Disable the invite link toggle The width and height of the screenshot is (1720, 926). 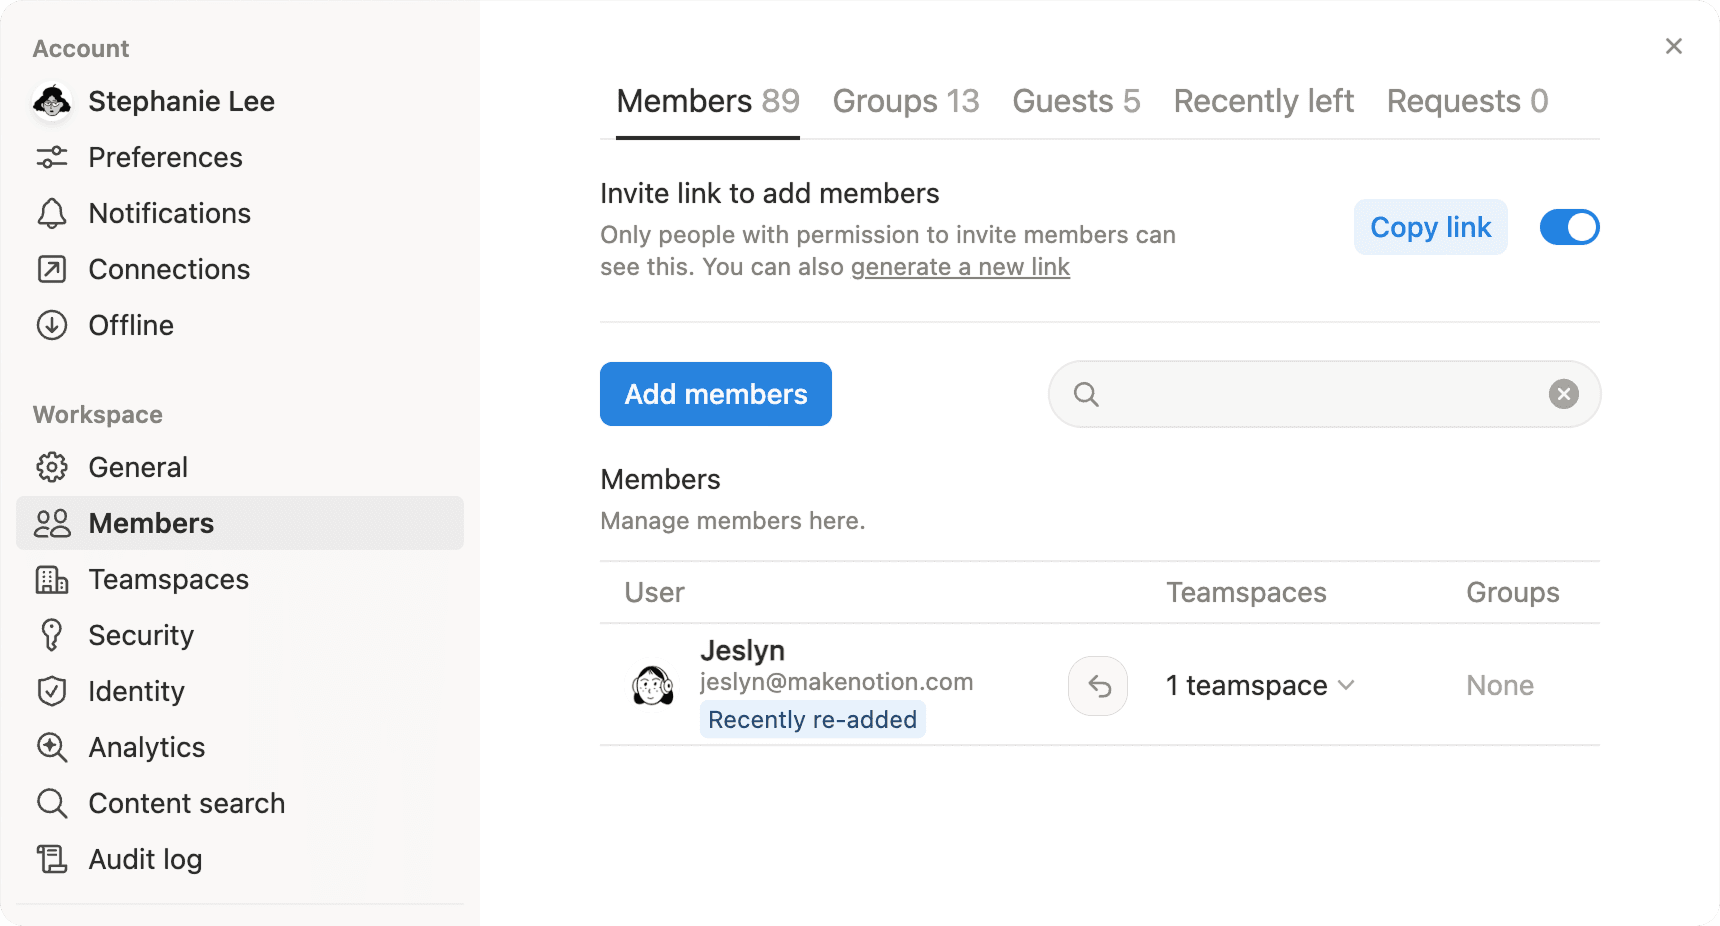click(1568, 227)
